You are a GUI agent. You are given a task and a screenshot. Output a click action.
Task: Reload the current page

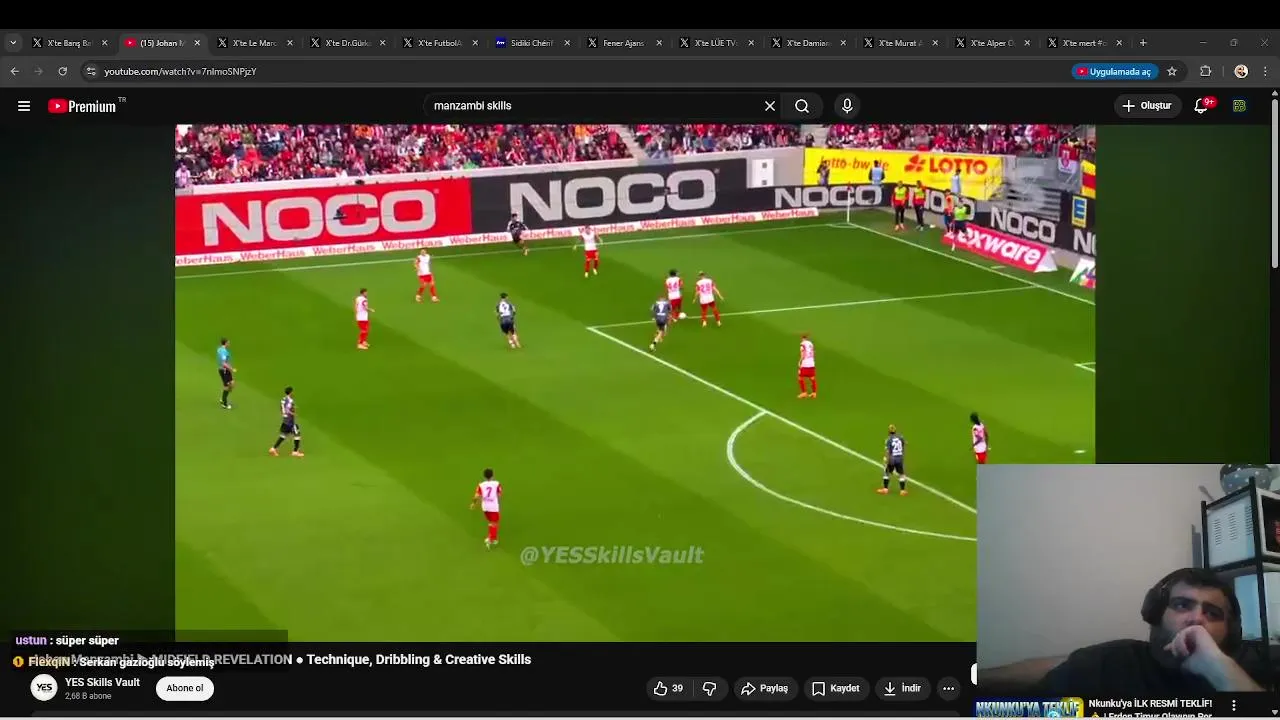pyautogui.click(x=62, y=71)
